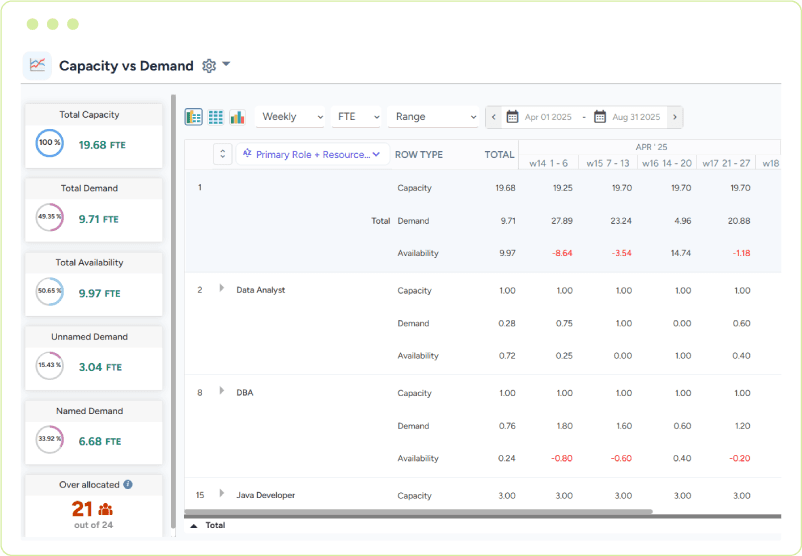Screen dimensions: 802x556
Task: Click the Total Capacity 100 % ring
Action: point(50,143)
